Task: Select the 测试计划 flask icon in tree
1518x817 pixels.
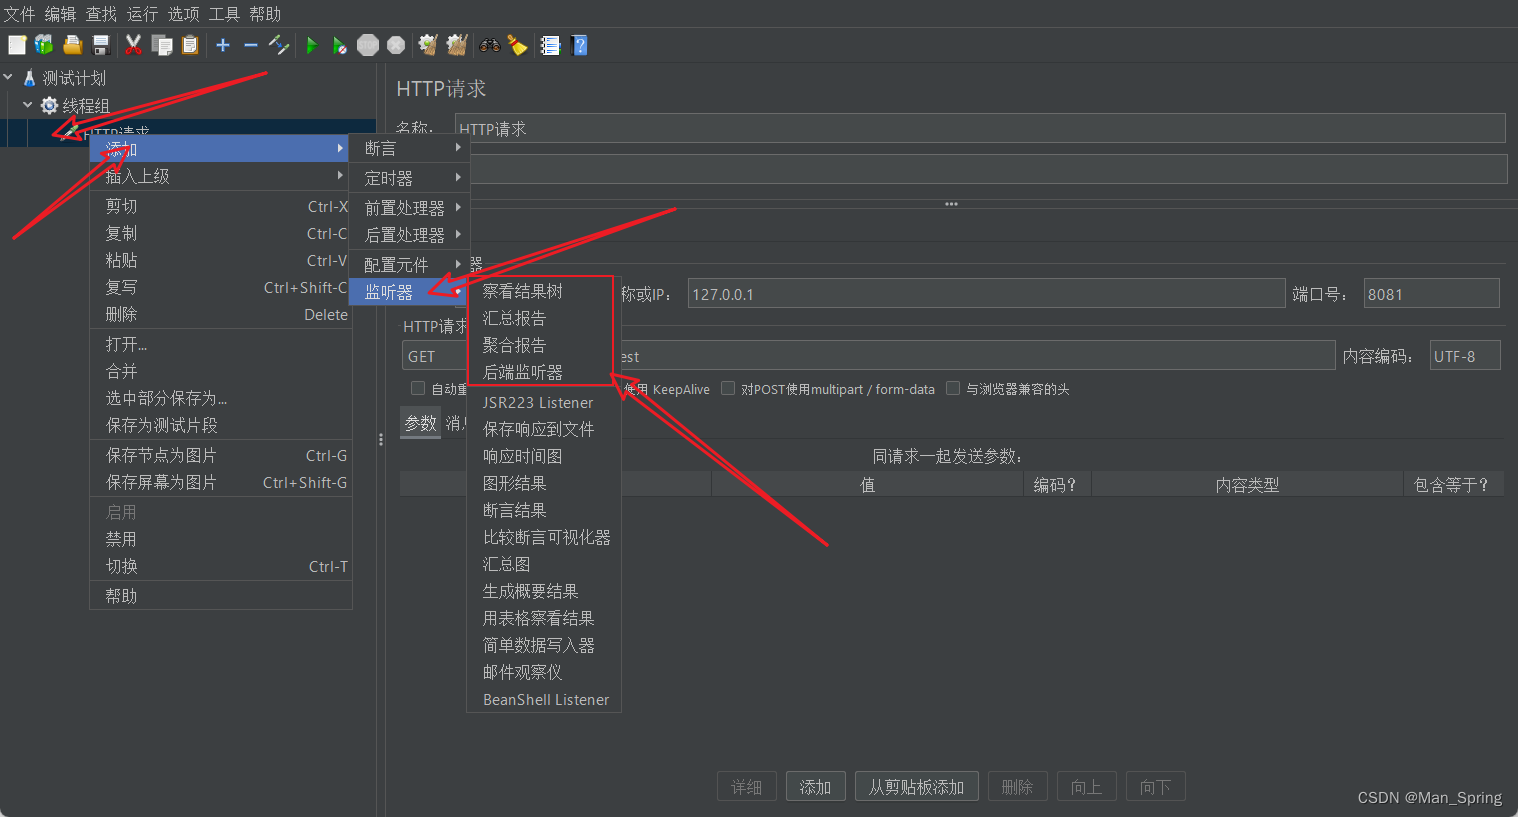Action: 29,77
